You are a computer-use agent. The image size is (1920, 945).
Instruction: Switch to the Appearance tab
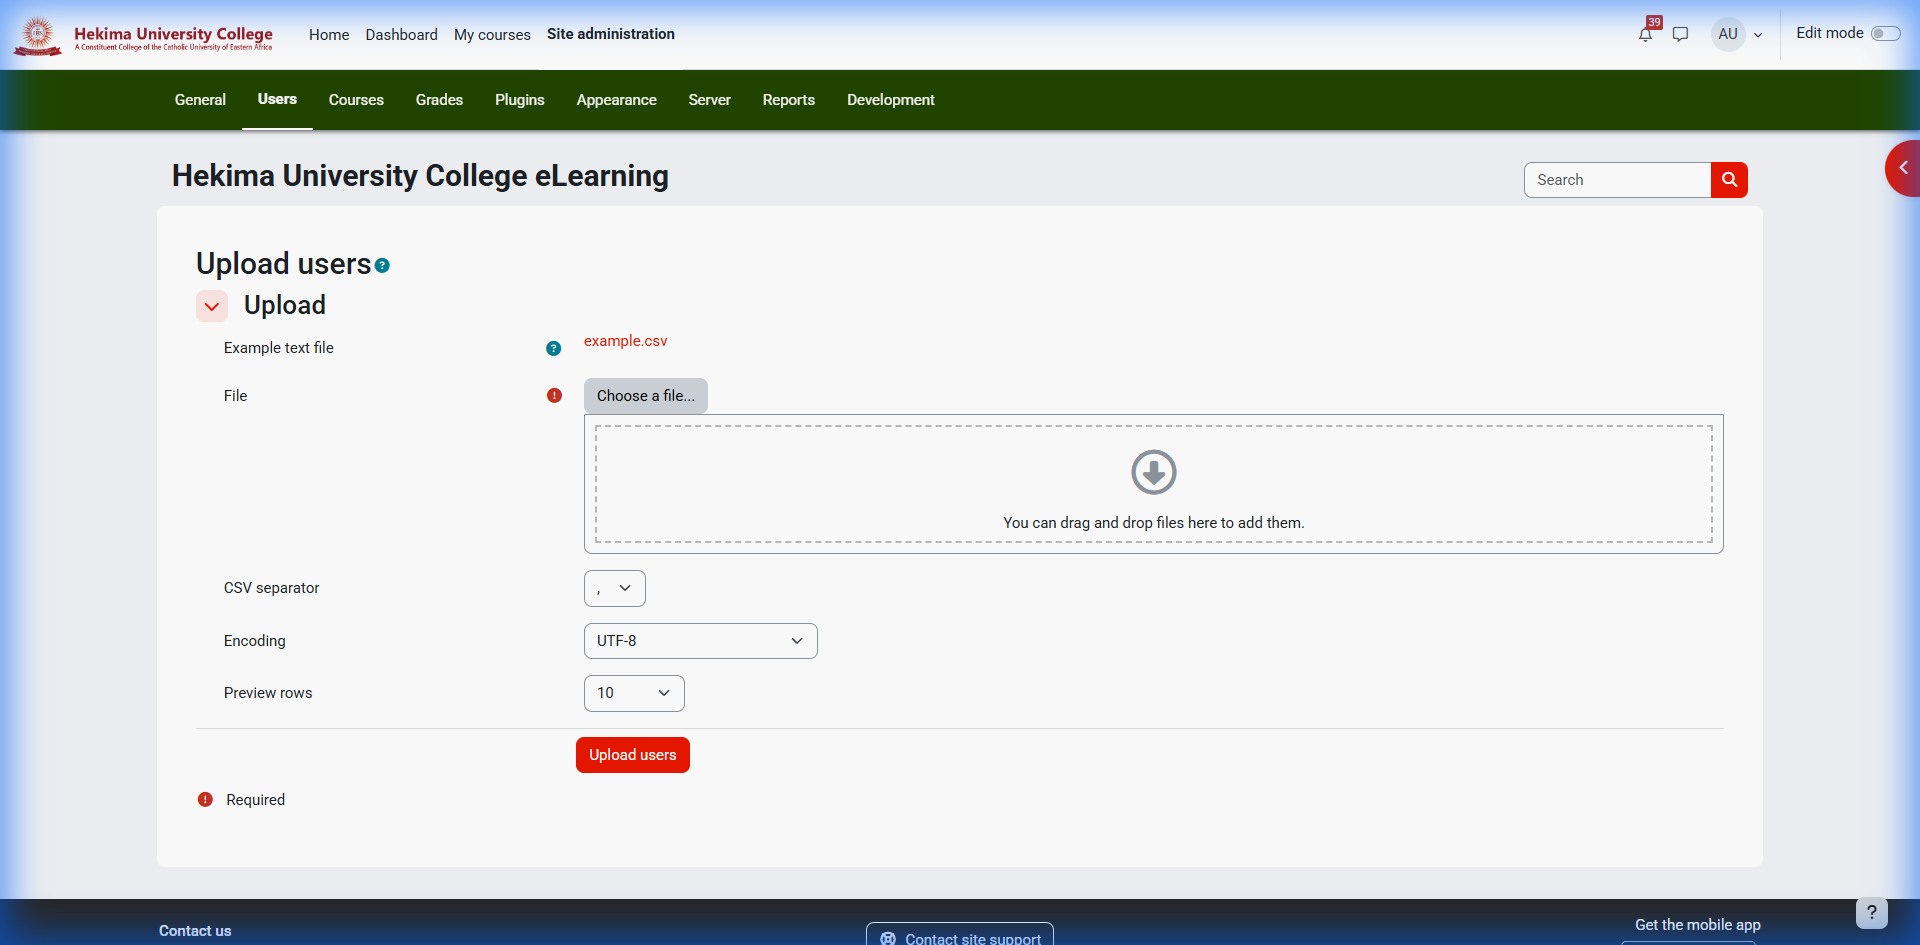[617, 100]
